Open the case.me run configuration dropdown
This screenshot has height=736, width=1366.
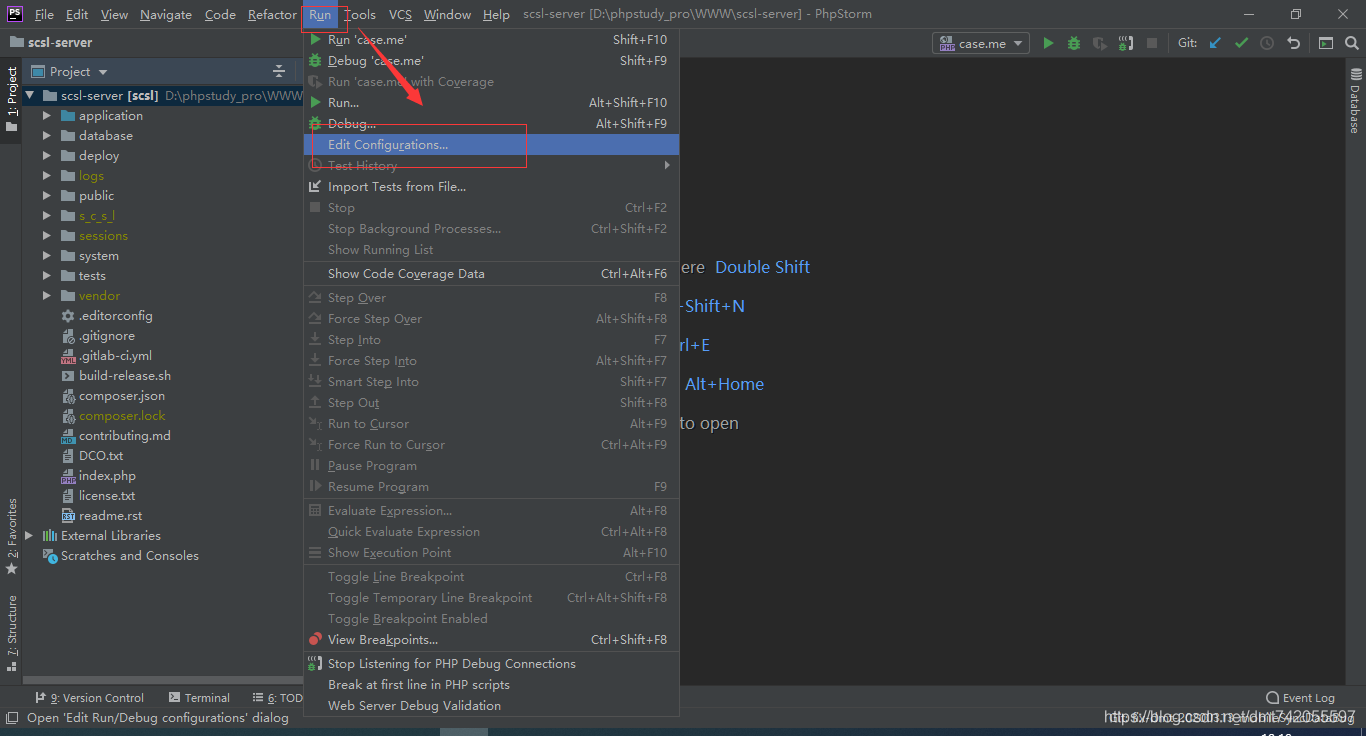981,43
